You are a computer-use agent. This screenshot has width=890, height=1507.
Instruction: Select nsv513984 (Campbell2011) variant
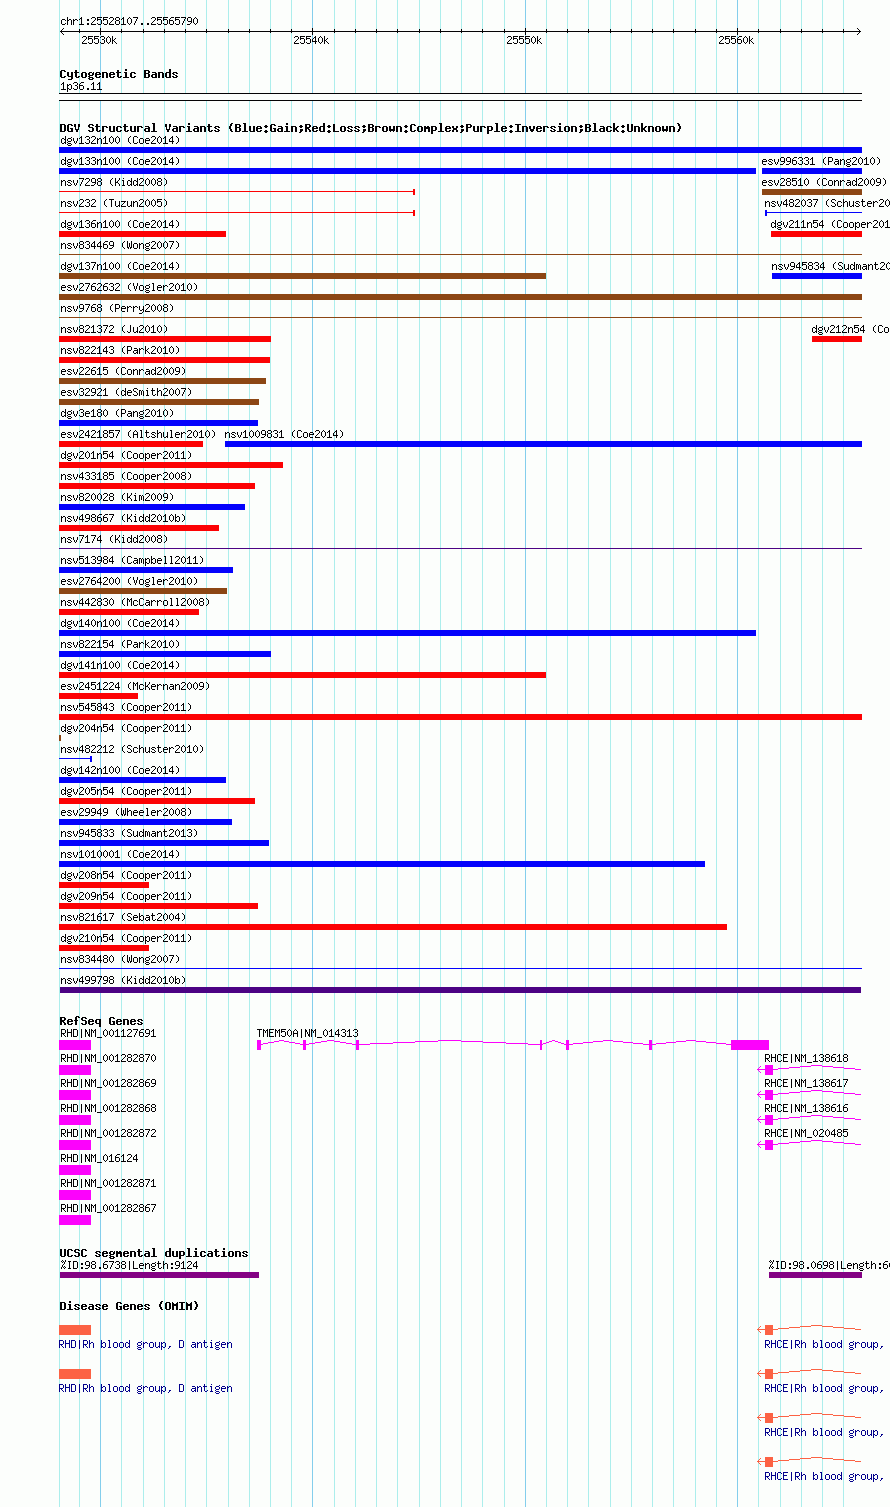132,561
